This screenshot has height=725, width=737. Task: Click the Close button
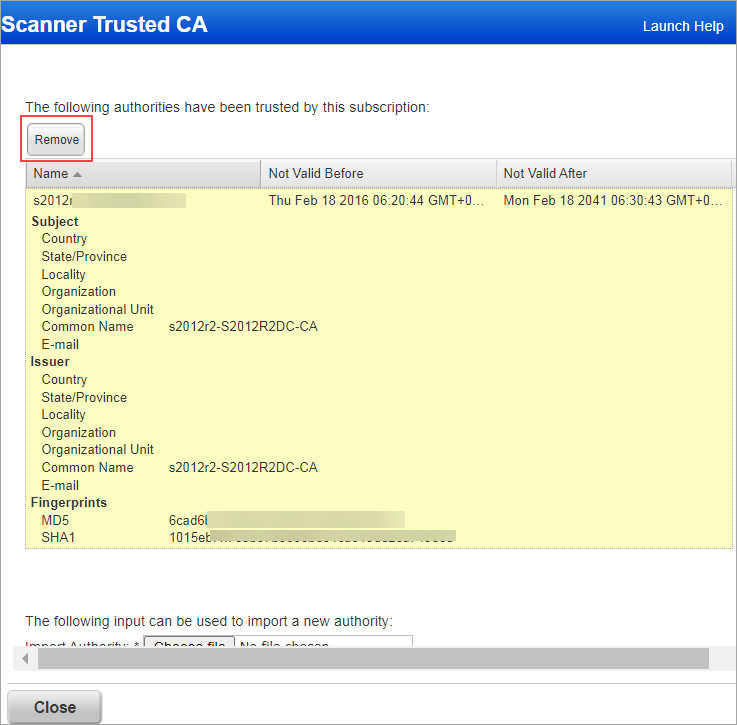(x=55, y=707)
